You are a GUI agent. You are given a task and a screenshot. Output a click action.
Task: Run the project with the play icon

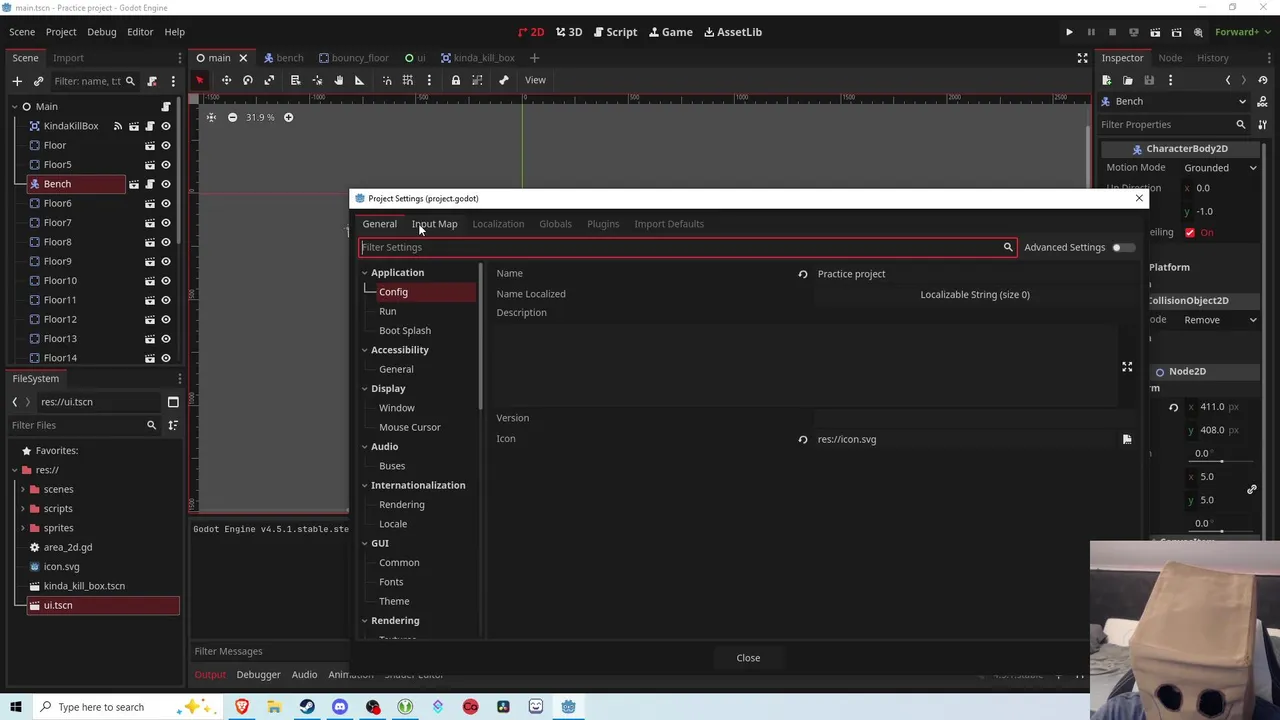pos(1069,32)
